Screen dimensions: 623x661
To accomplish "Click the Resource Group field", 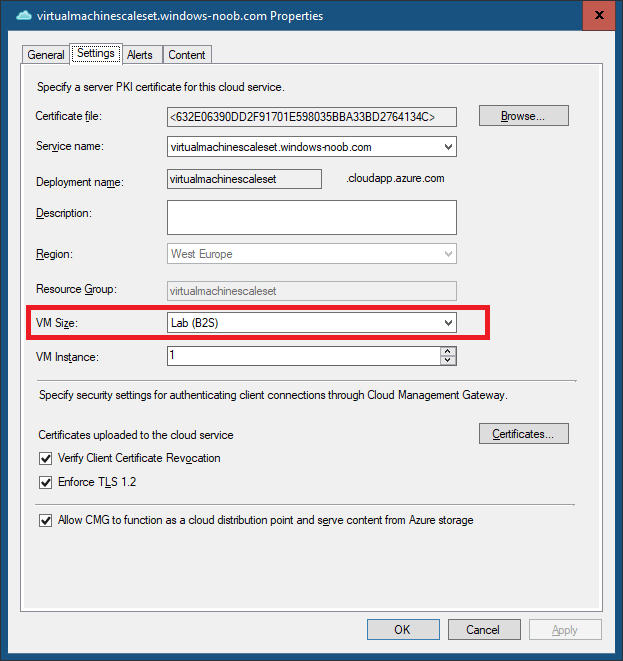I will 312,291.
